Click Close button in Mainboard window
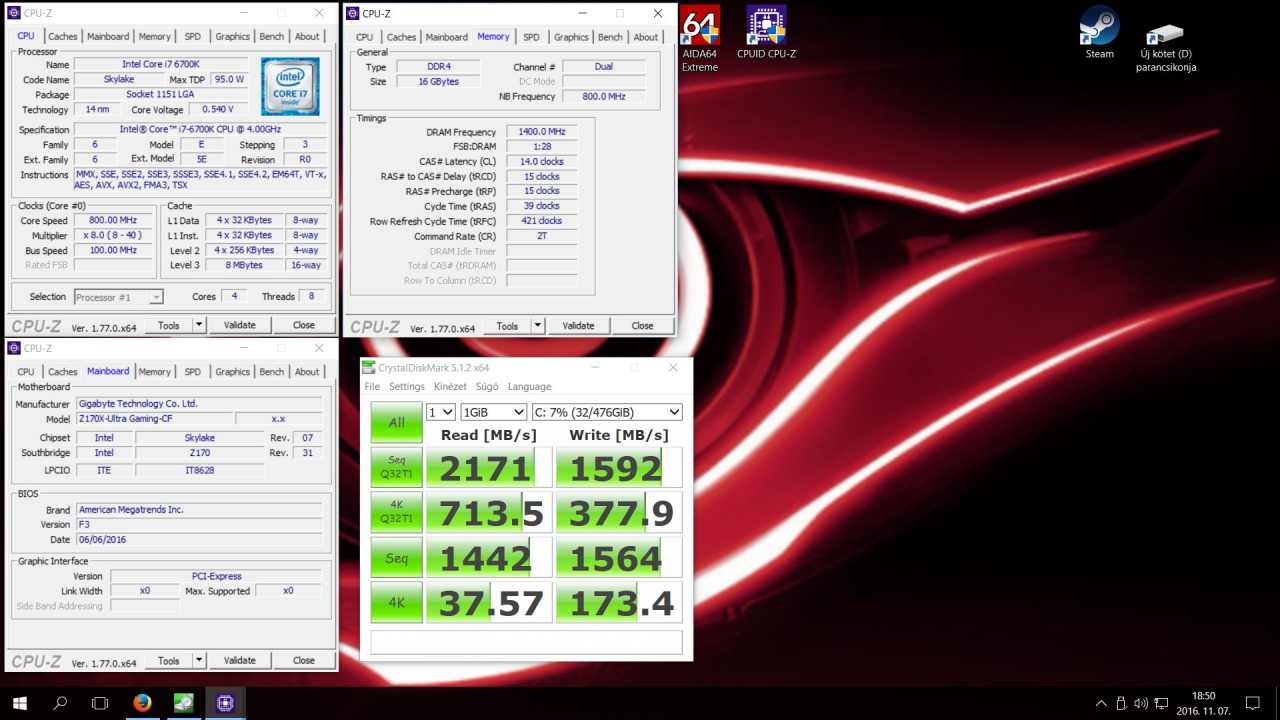1280x720 pixels. (x=304, y=660)
